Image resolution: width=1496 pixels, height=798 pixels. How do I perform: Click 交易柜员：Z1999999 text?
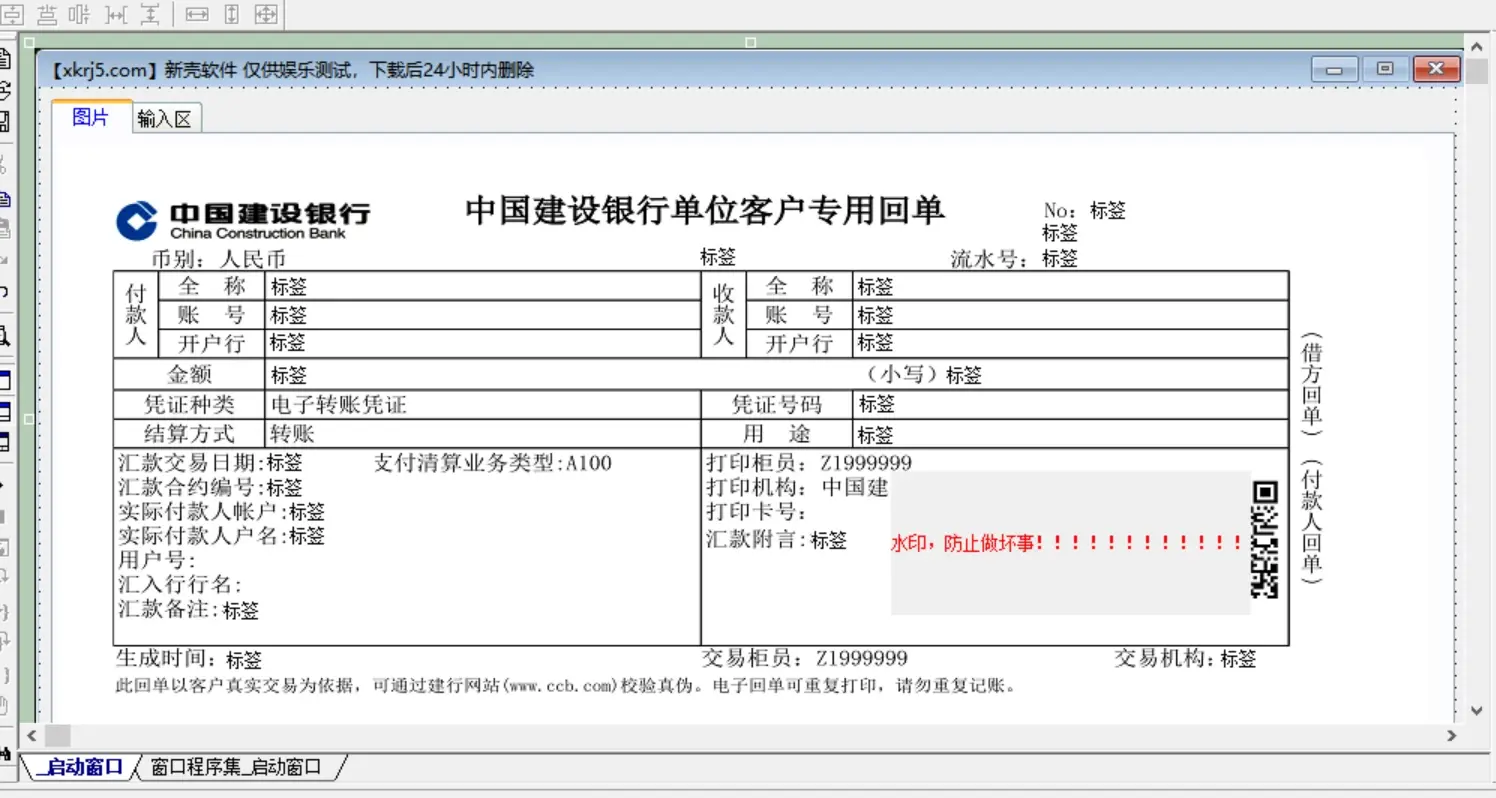tap(805, 658)
